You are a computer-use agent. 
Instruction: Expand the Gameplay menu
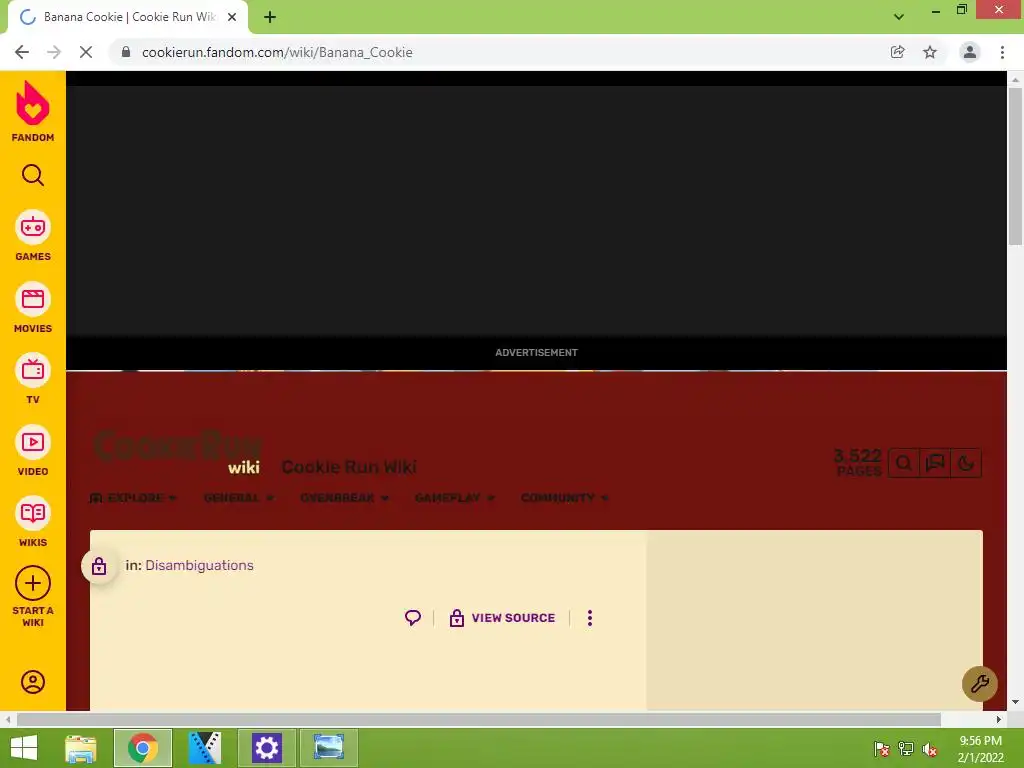455,498
